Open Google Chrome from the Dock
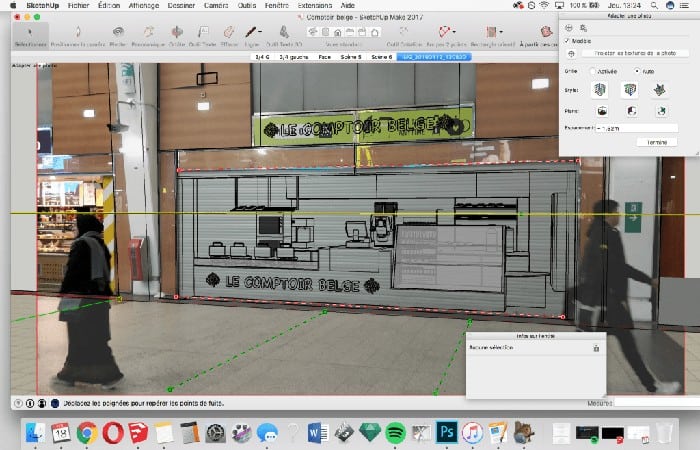 tap(87, 433)
